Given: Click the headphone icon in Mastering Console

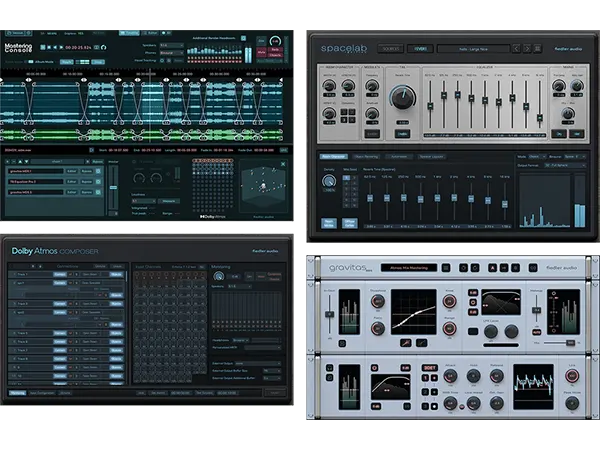Looking at the screenshot, I should (103, 47).
